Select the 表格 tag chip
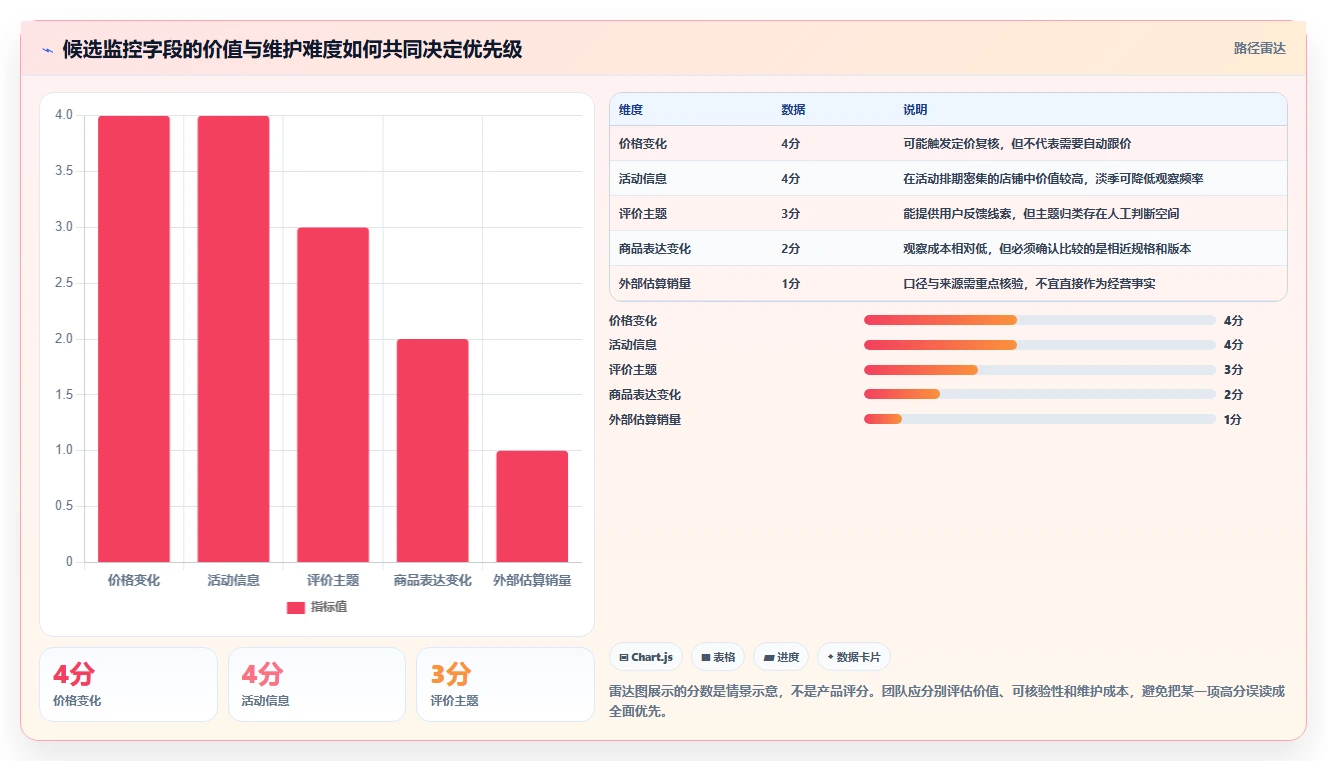This screenshot has width=1327, height=761. (718, 657)
